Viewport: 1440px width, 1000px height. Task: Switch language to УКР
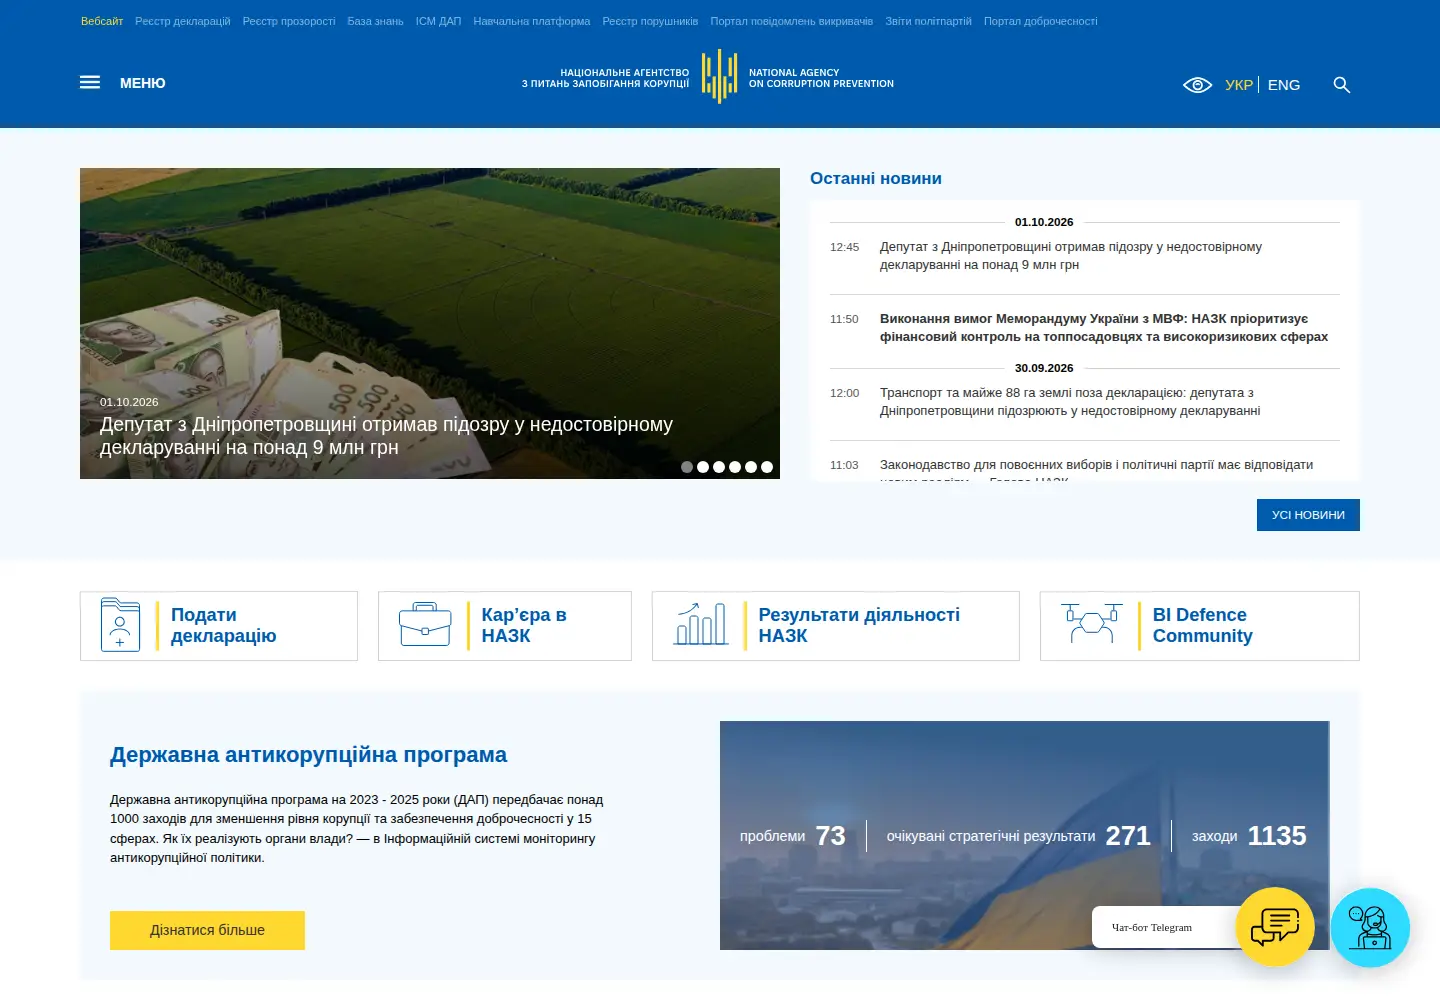click(x=1239, y=85)
